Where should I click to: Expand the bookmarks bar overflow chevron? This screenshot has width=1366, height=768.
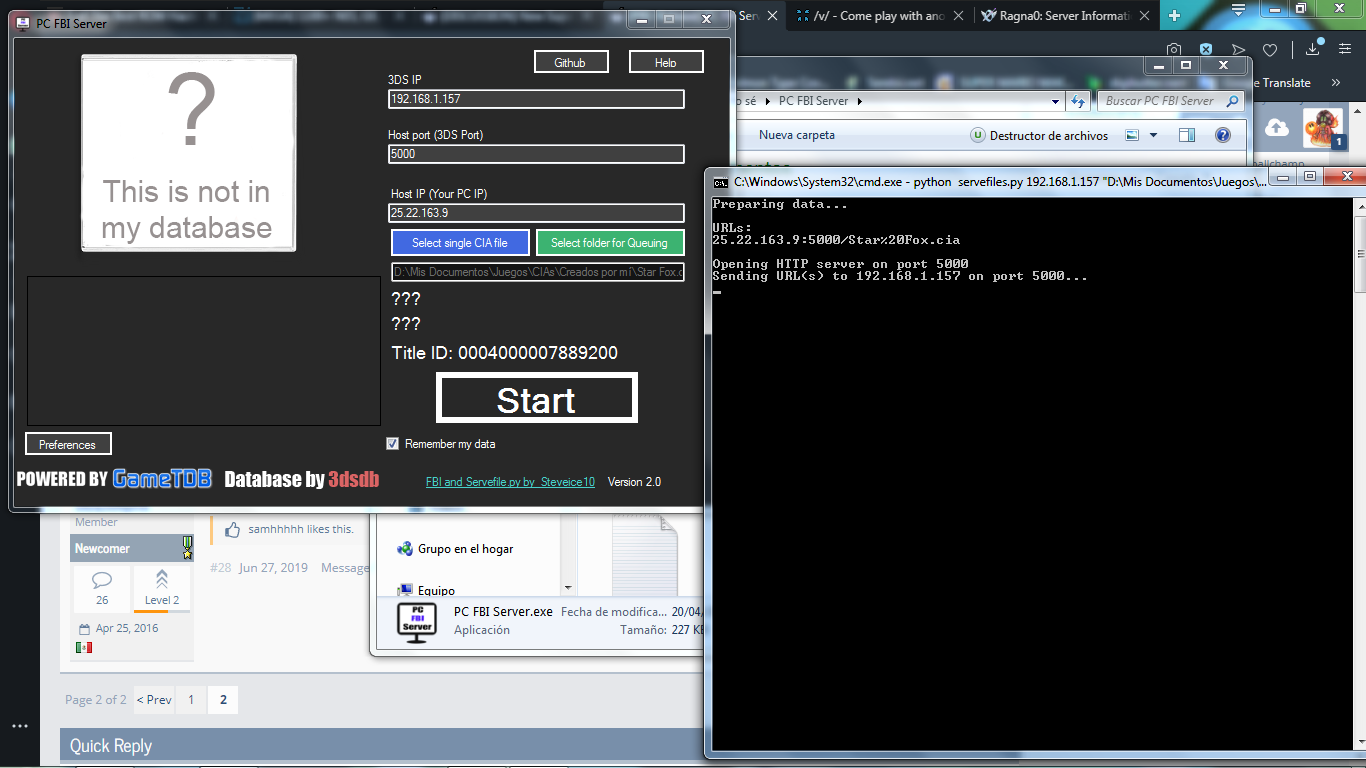[1335, 83]
